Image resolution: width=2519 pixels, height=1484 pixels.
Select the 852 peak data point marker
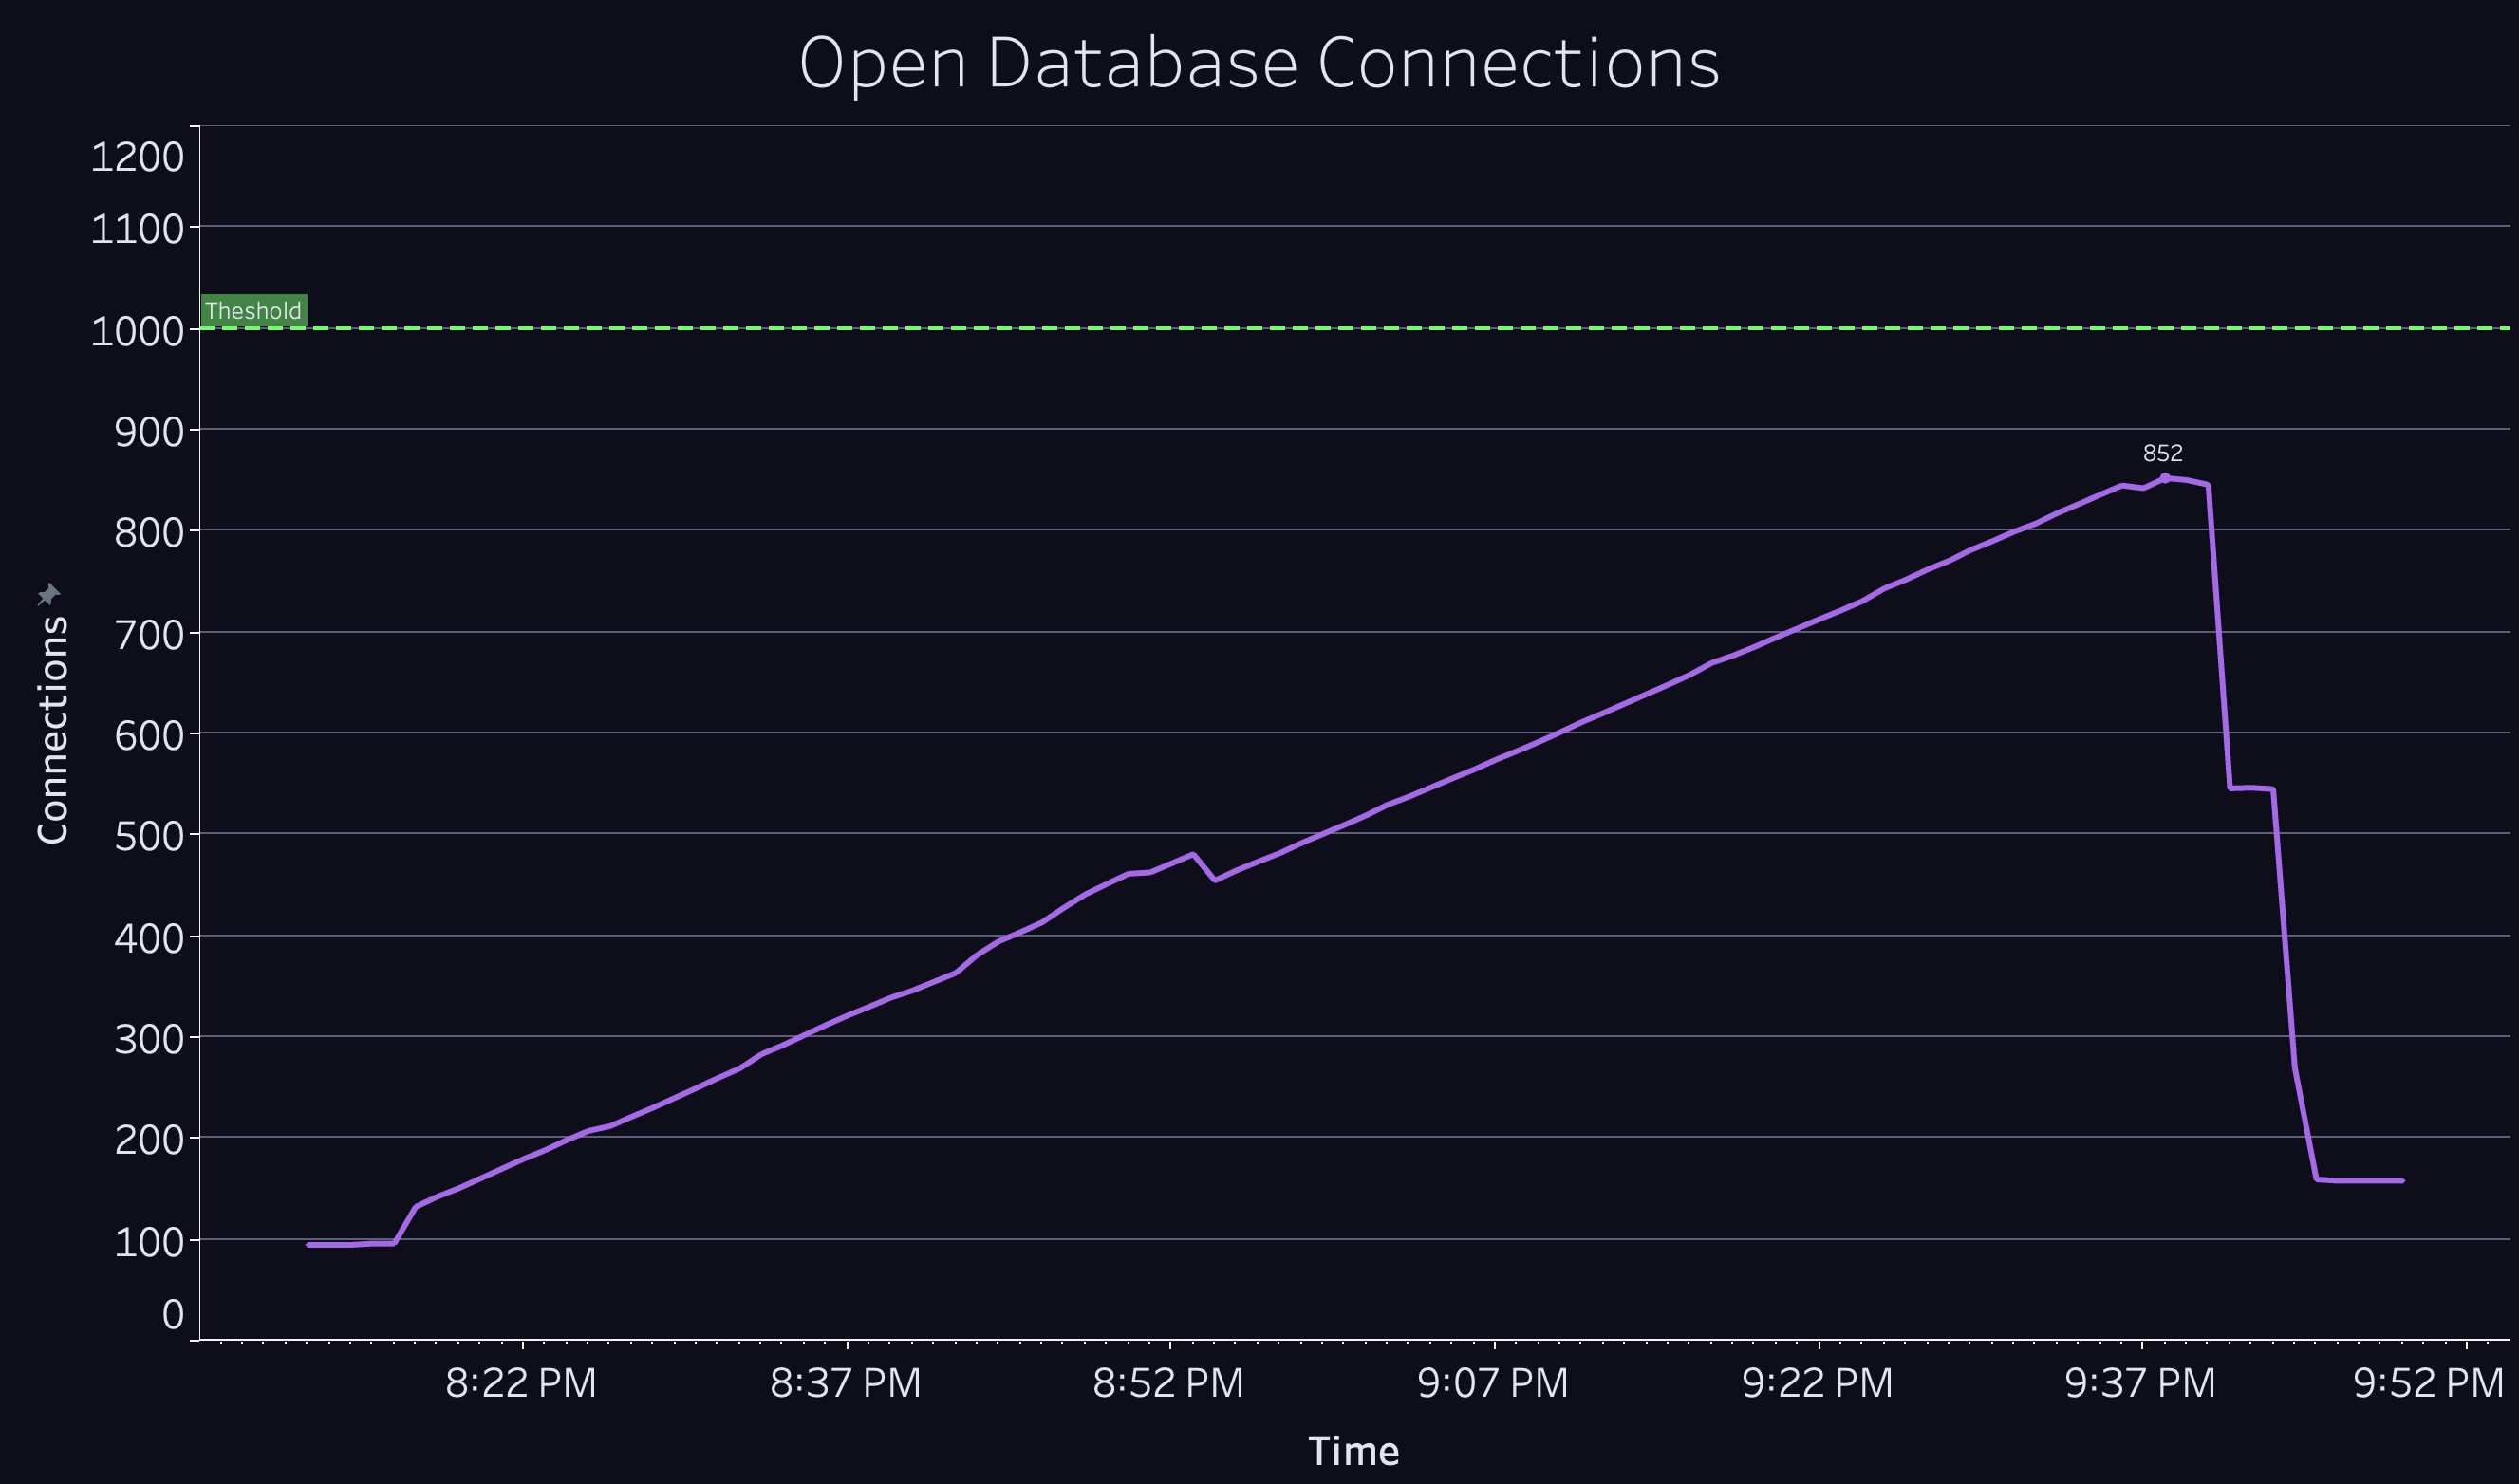click(x=2165, y=478)
